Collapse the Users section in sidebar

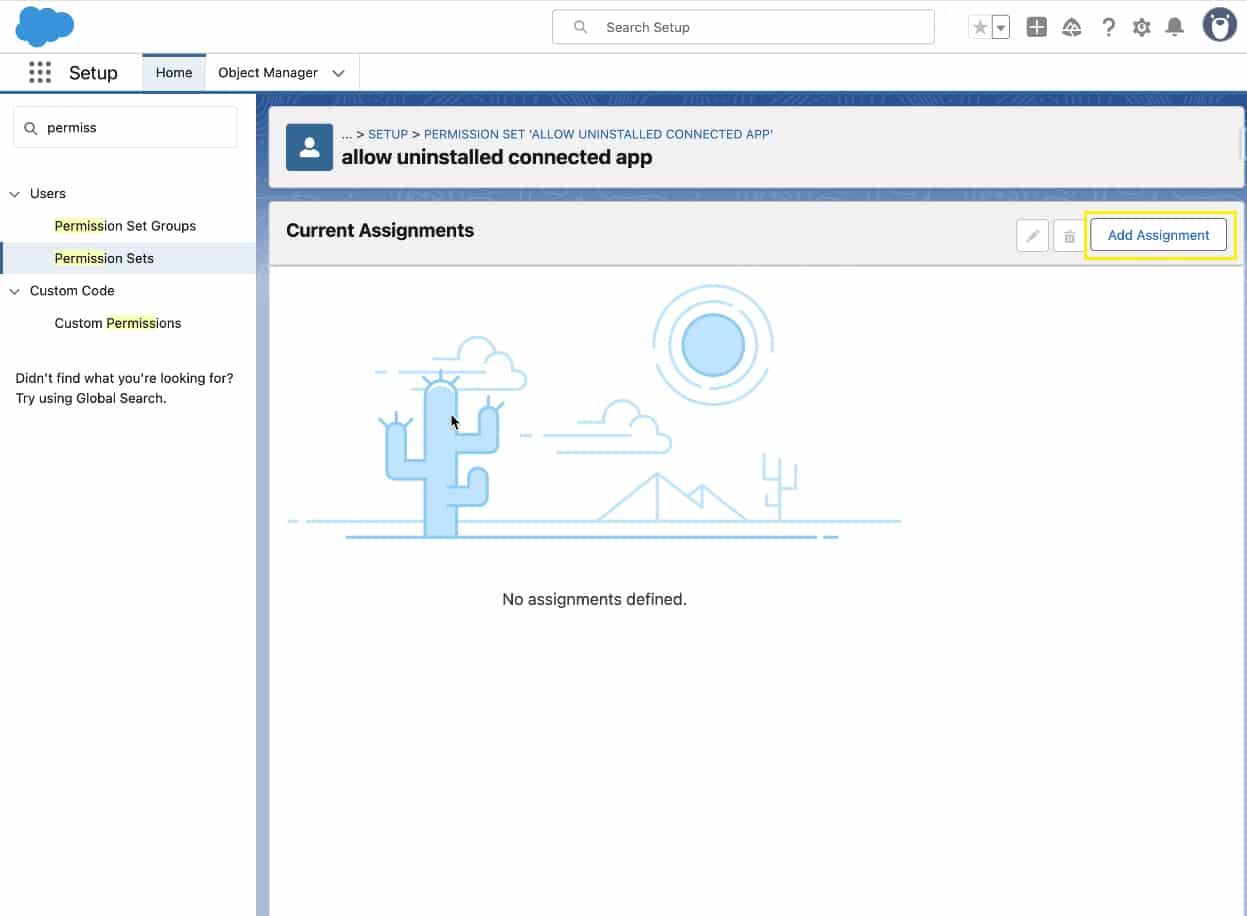point(15,194)
